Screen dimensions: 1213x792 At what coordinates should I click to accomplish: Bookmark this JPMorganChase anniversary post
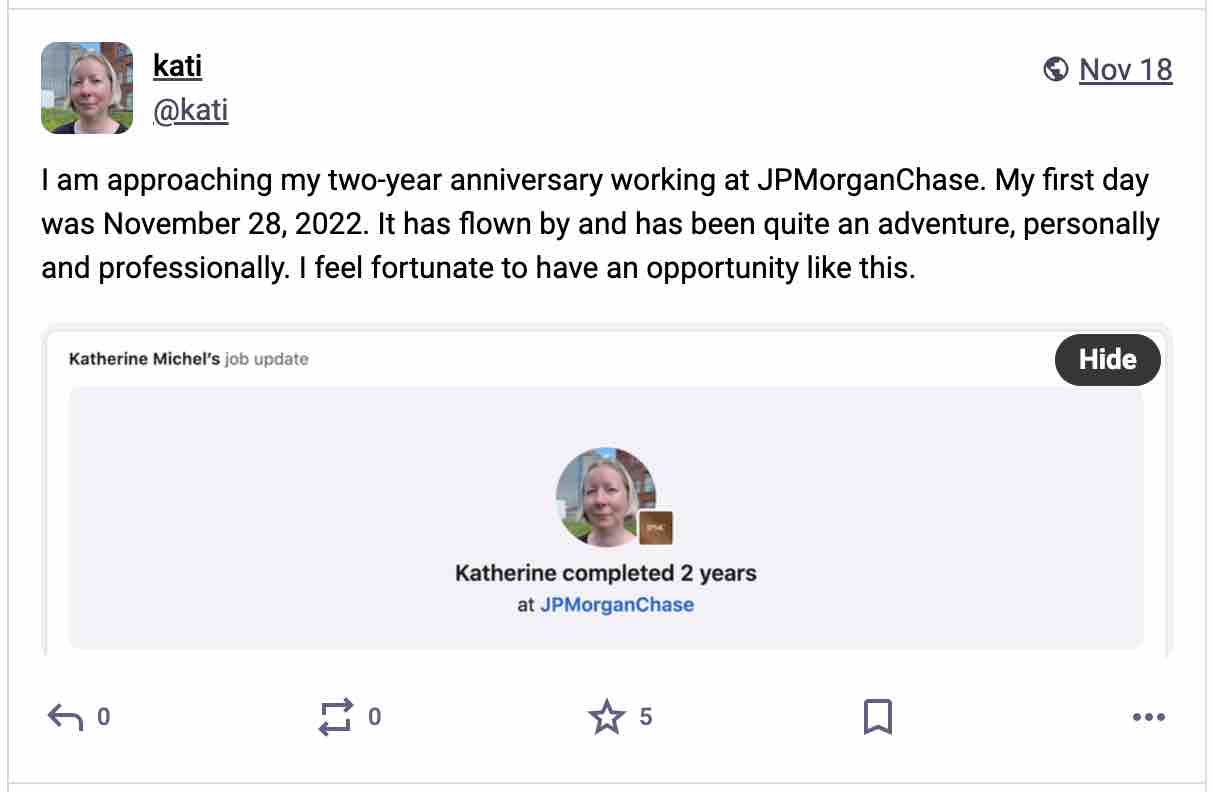[877, 717]
